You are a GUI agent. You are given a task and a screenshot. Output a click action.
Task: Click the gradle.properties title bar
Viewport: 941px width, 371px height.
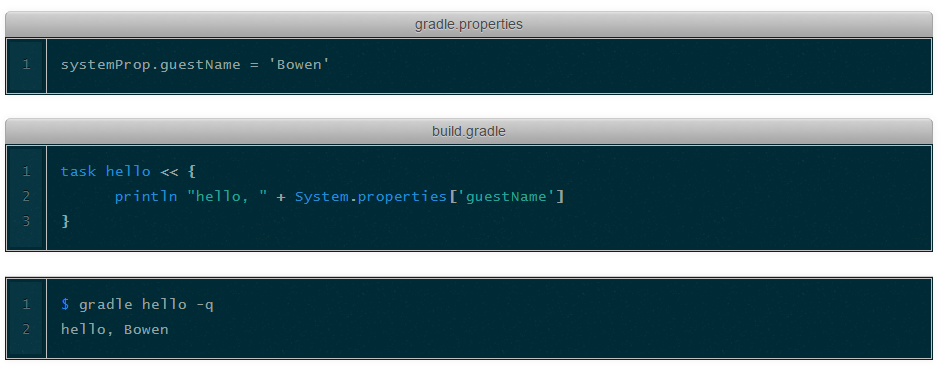(x=469, y=25)
